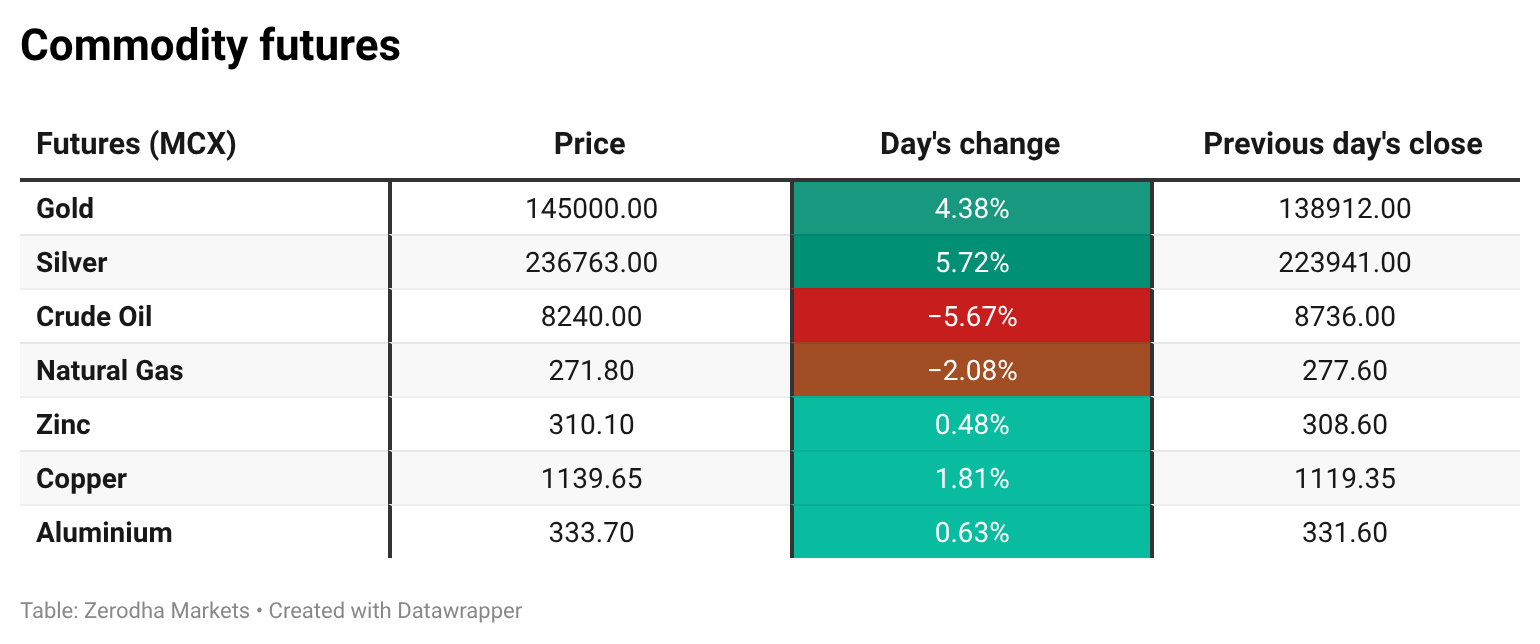1540x644 pixels.
Task: Click the Copper row label
Action: [81, 479]
